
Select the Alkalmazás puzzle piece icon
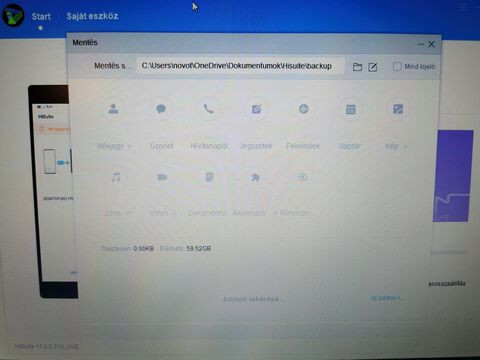tap(255, 177)
